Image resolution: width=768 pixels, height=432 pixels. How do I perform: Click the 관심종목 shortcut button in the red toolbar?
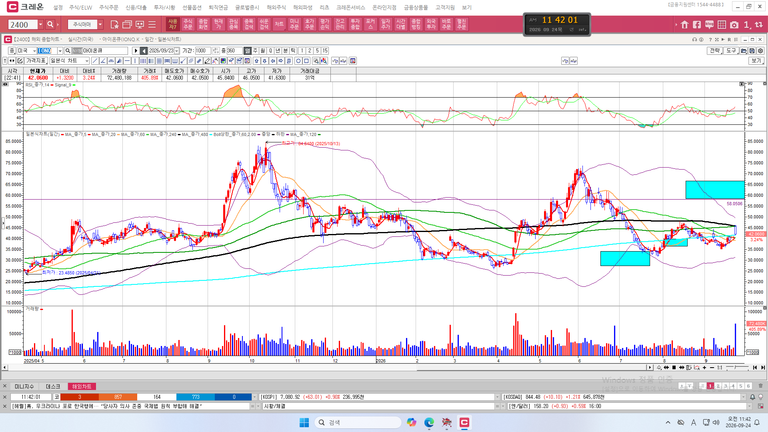tap(234, 24)
